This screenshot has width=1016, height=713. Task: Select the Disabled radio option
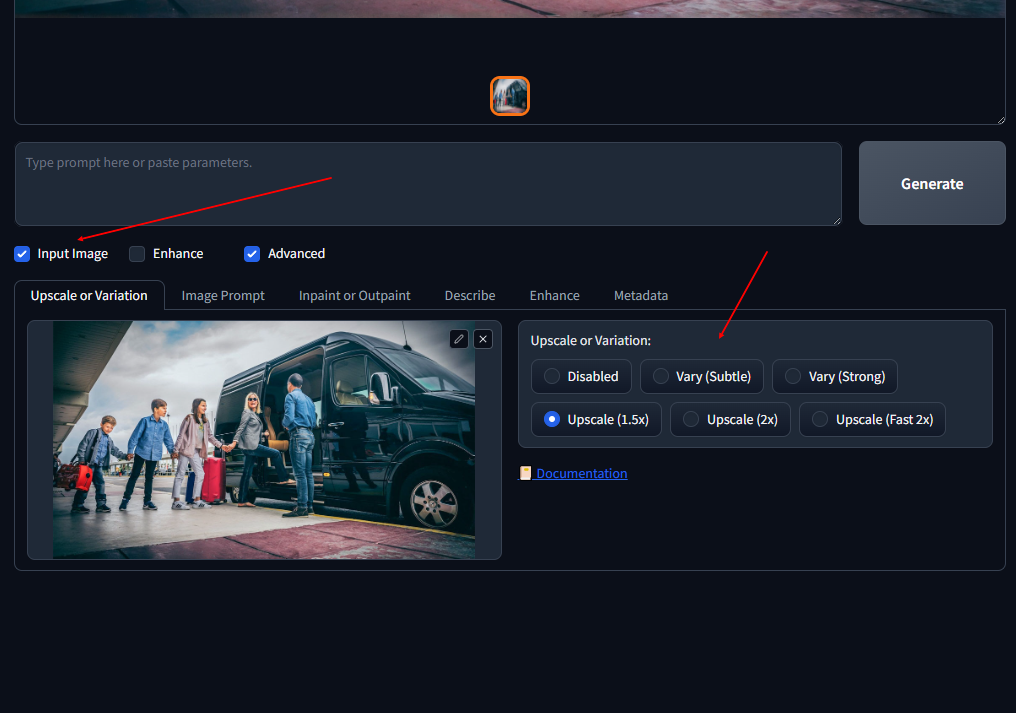click(581, 377)
